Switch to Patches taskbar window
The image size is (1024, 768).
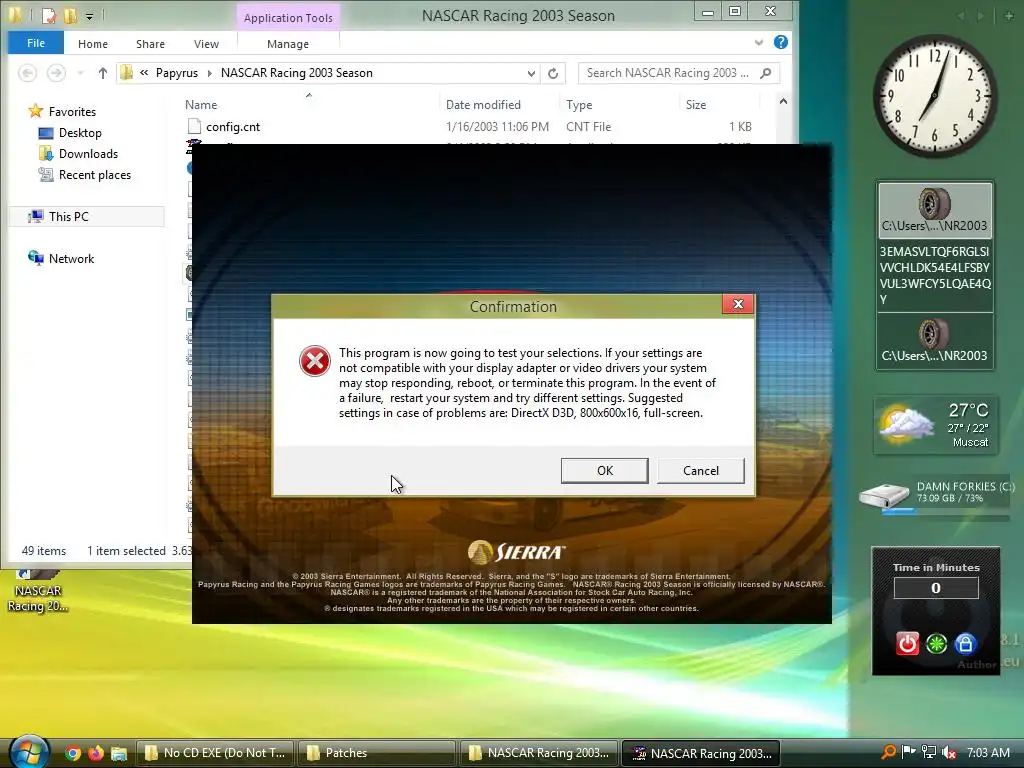377,753
